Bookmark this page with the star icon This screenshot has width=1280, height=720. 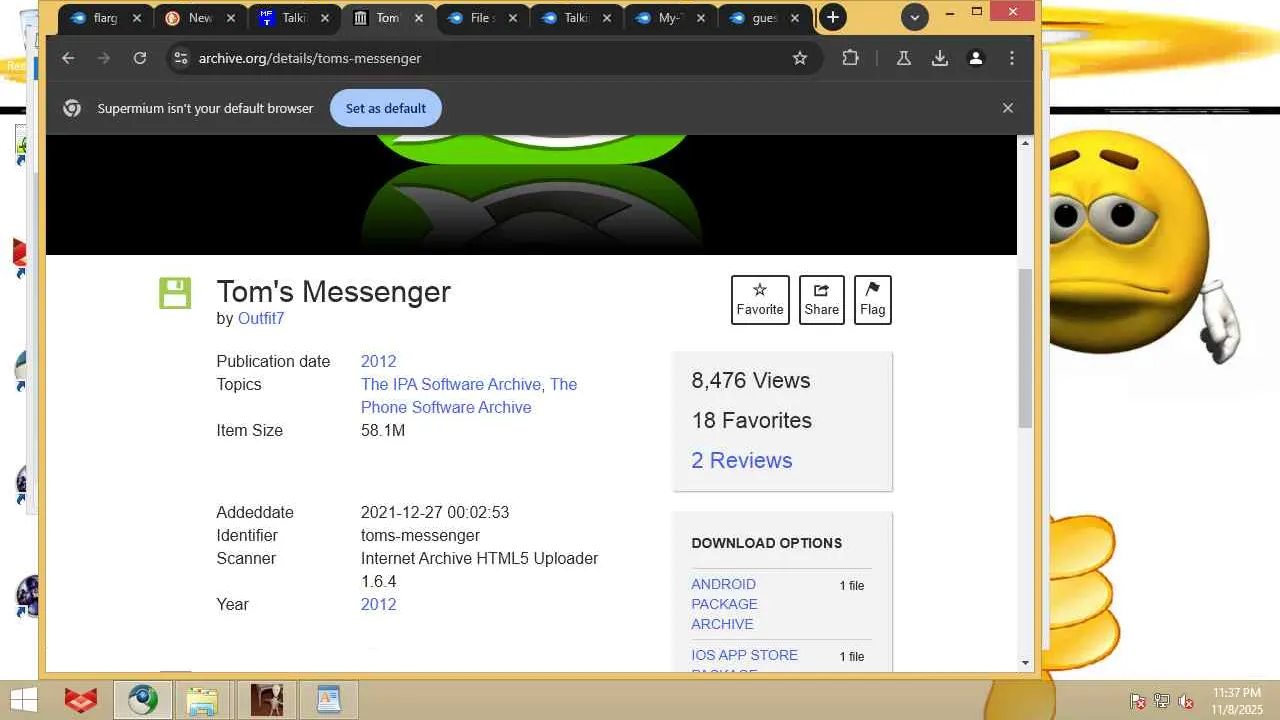point(800,58)
